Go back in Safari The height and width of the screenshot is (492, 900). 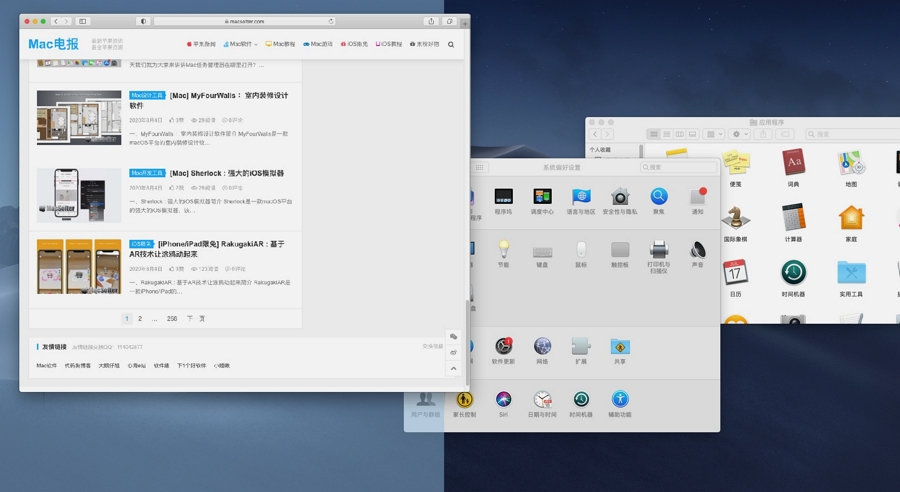coord(56,21)
